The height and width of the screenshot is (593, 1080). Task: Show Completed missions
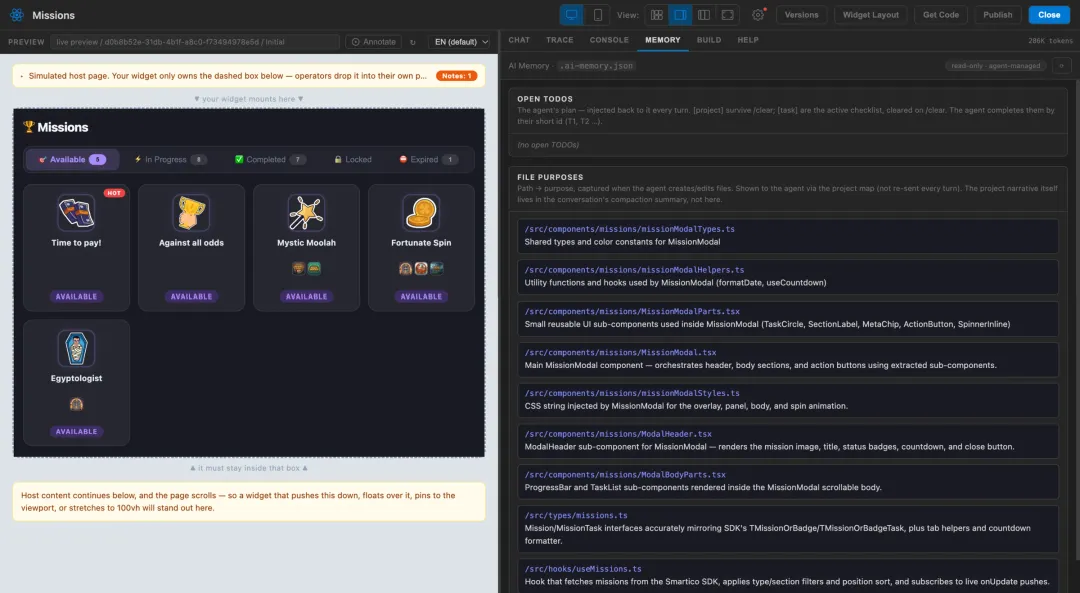pos(270,159)
